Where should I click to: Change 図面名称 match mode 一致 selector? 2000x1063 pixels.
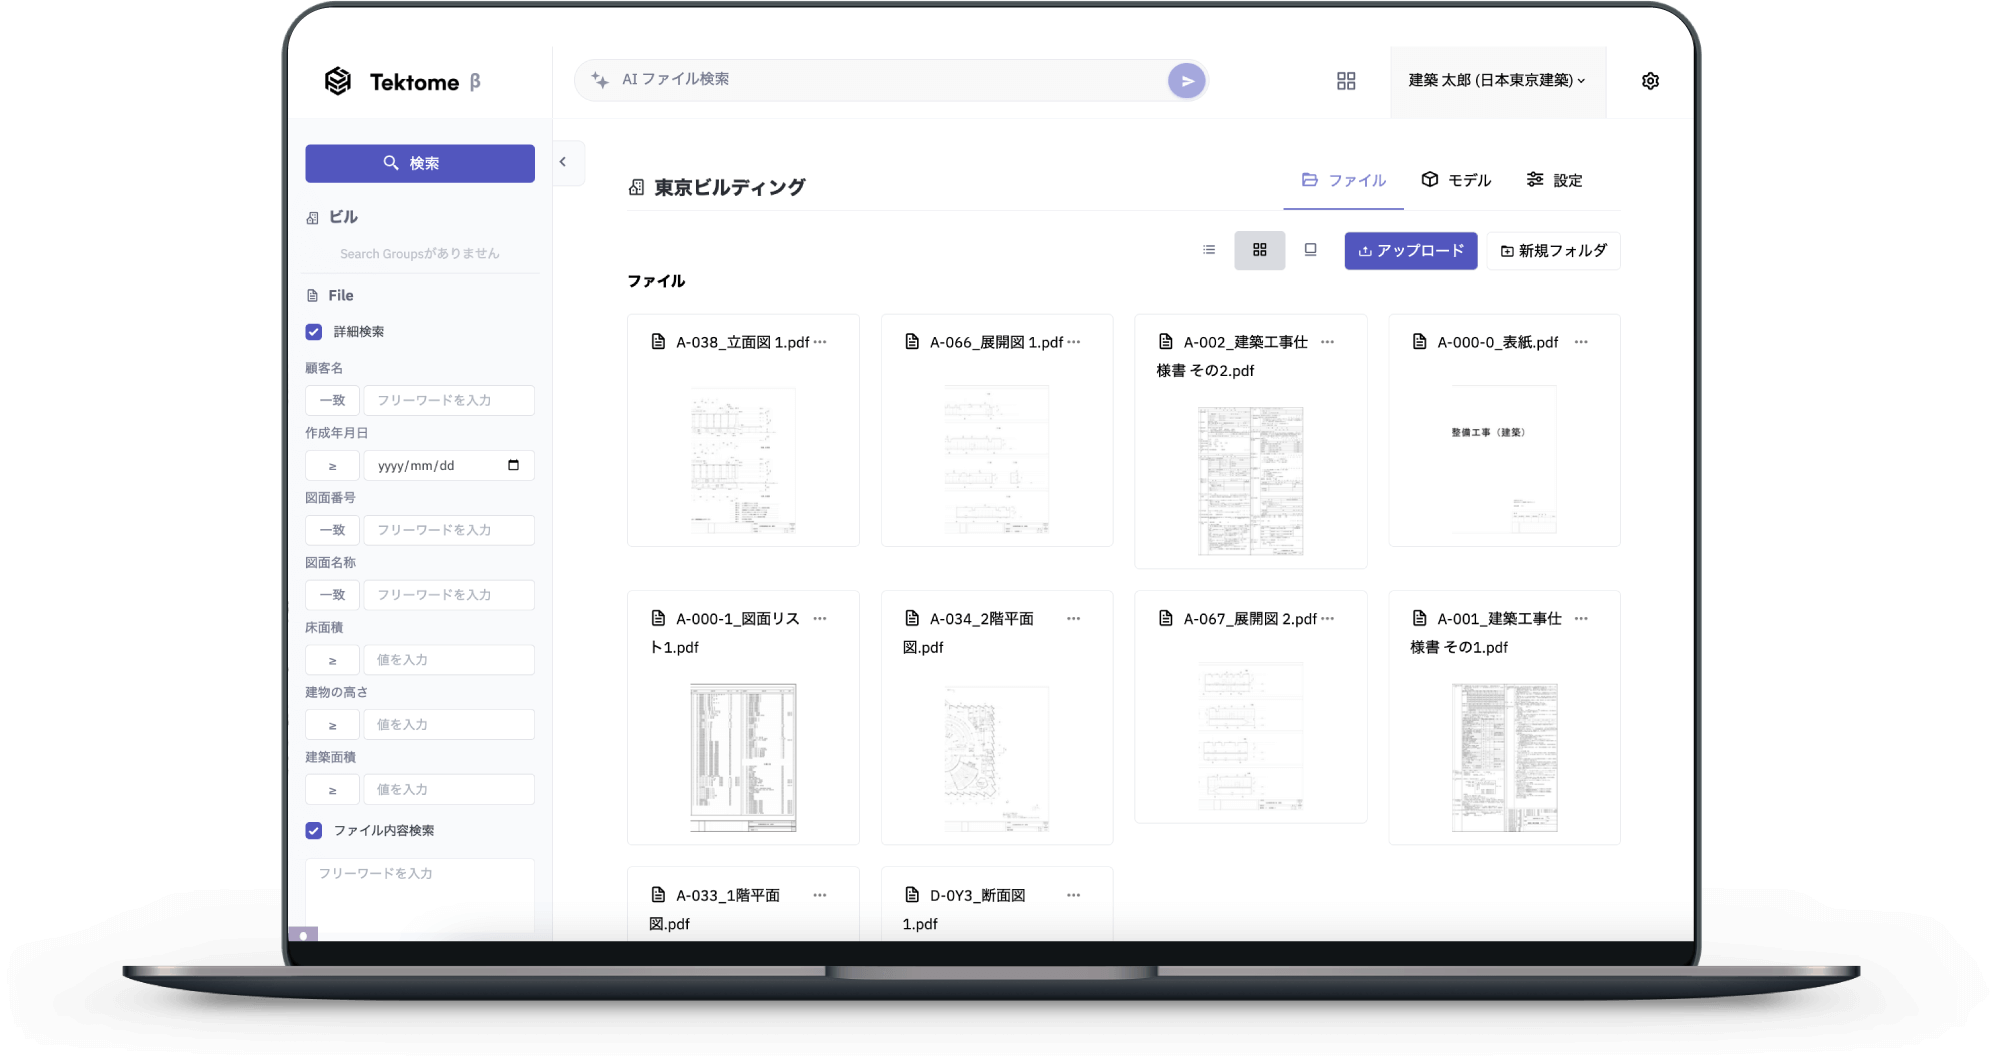[x=332, y=595]
